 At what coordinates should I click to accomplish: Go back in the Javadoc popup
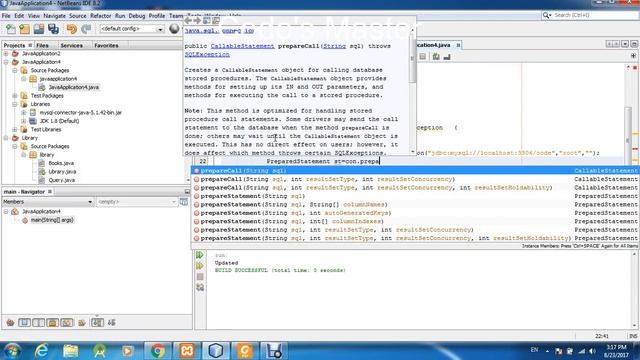(188, 20)
